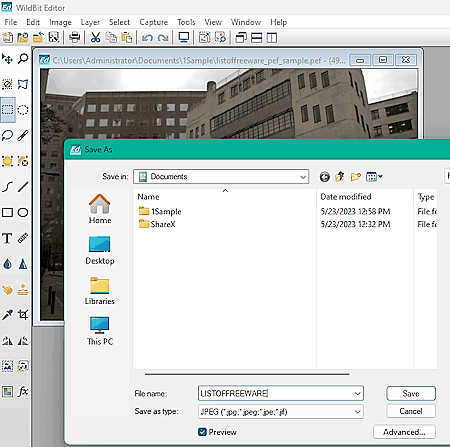Click the Save button
The height and width of the screenshot is (447, 450).
coord(411,393)
